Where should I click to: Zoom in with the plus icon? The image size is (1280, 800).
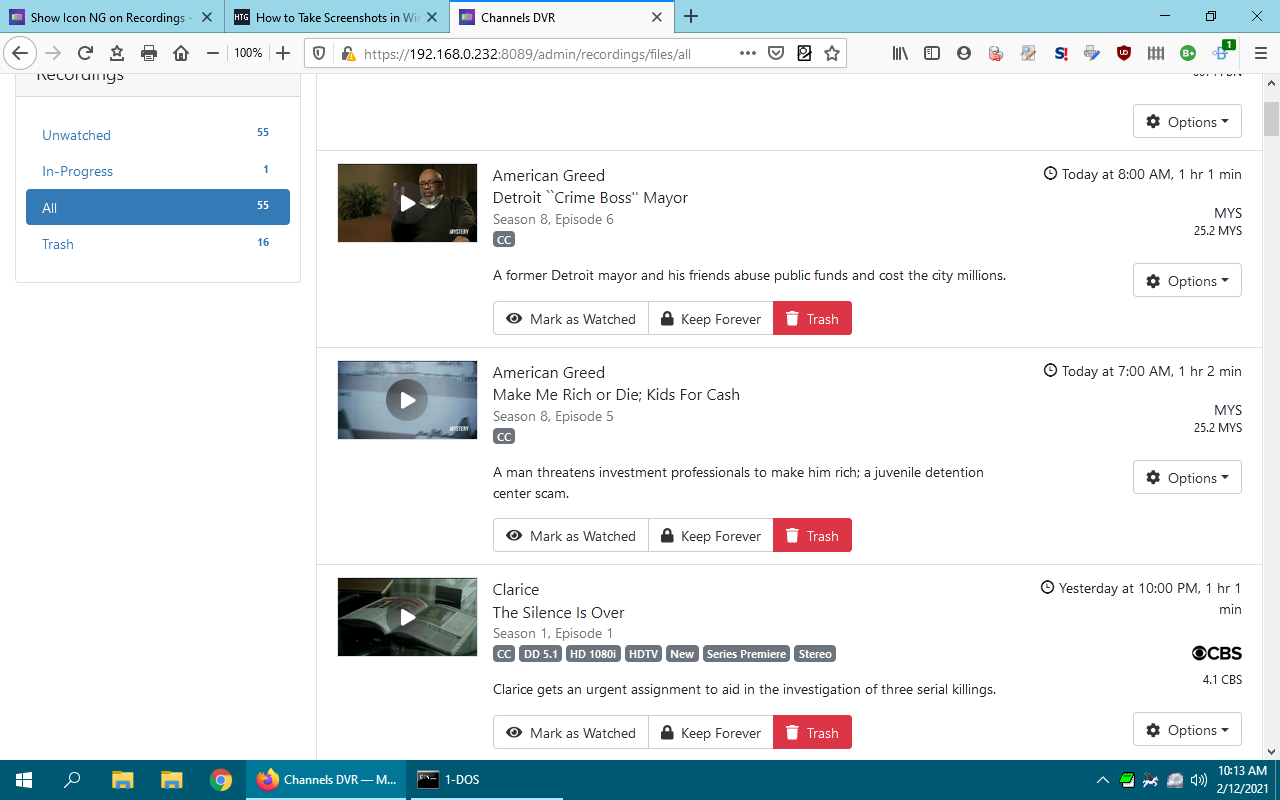click(x=283, y=53)
